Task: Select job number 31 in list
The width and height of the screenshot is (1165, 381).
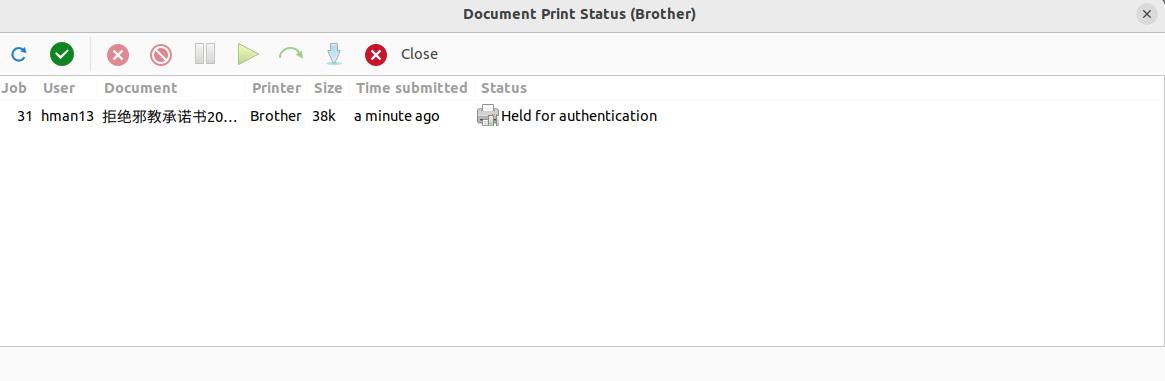Action: click(x=582, y=116)
